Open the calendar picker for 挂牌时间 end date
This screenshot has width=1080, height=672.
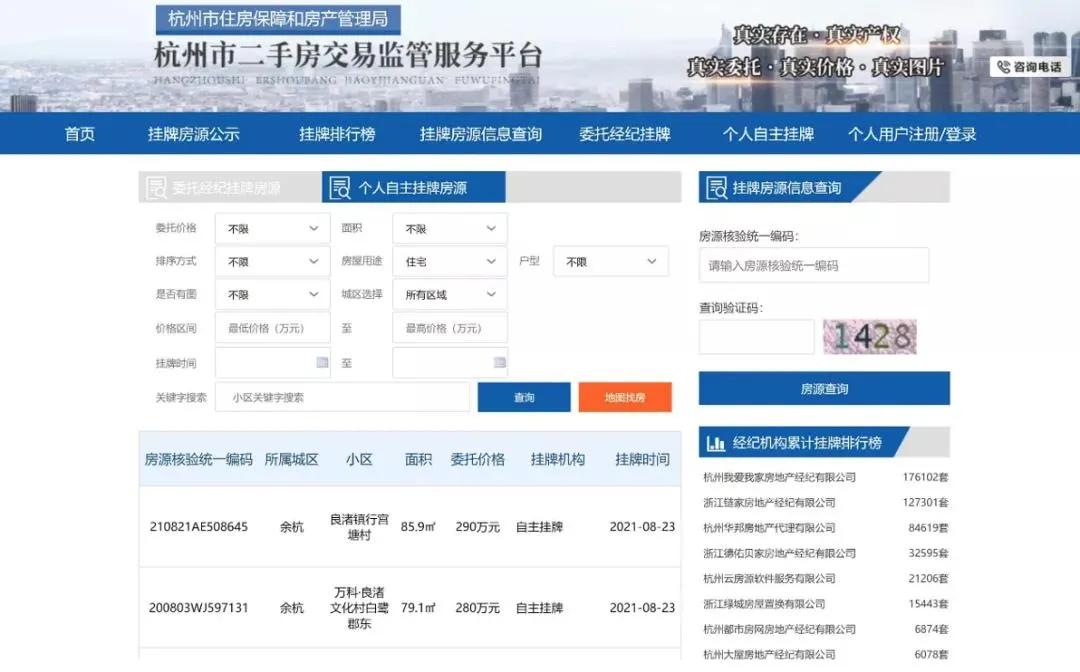point(499,362)
